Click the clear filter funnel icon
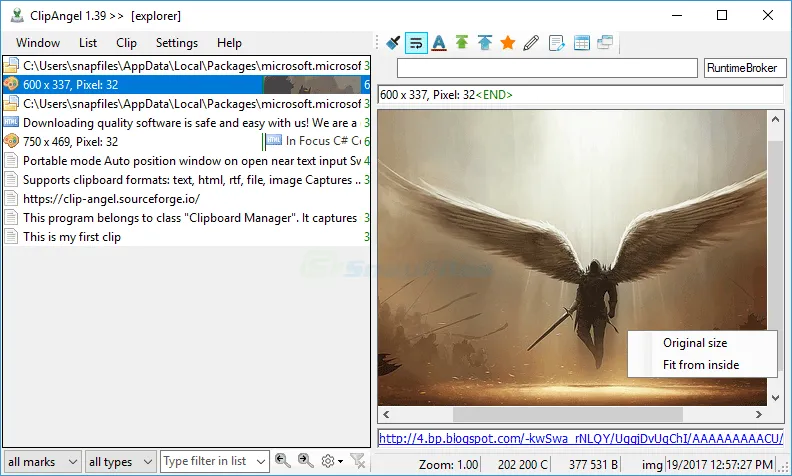 (x=358, y=461)
